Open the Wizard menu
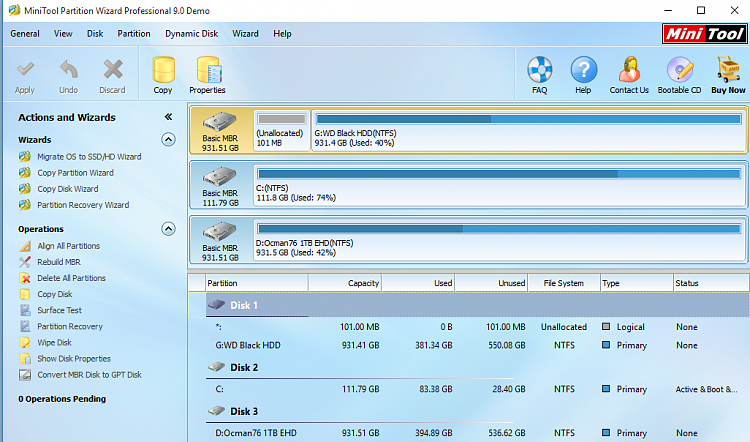This screenshot has width=750, height=442. click(245, 33)
